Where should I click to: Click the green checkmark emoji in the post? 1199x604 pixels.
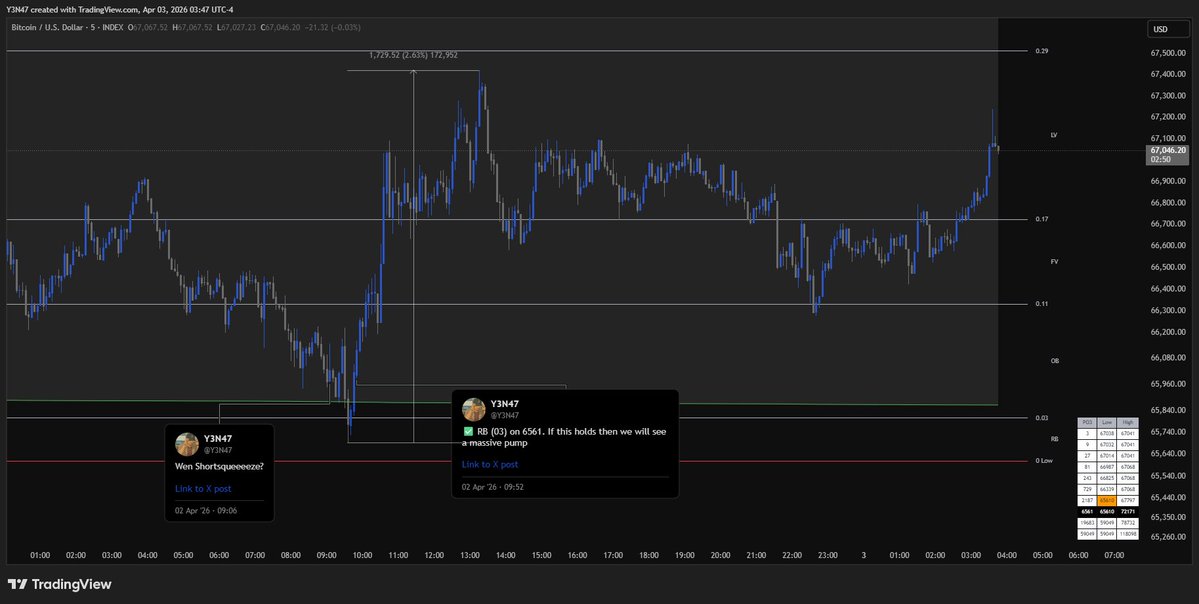468,432
